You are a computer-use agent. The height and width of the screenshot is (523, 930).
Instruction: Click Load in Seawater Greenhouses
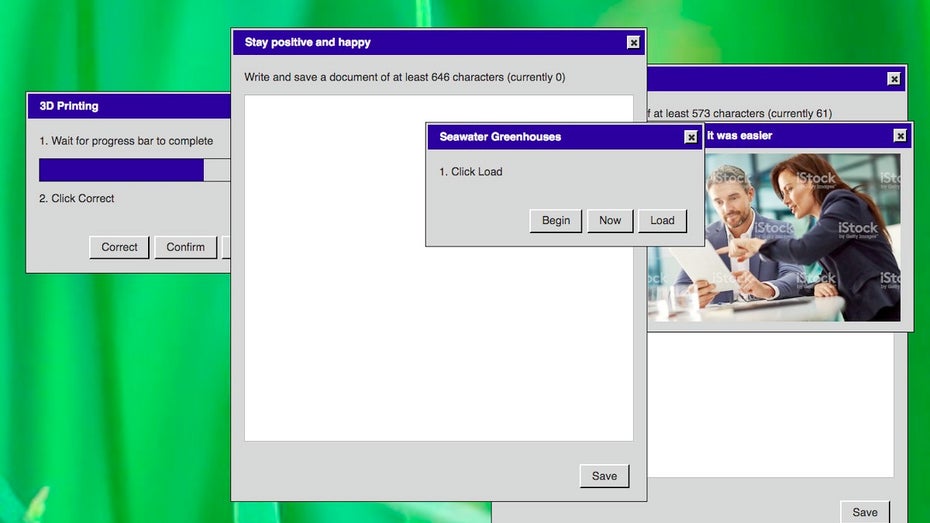(x=662, y=221)
